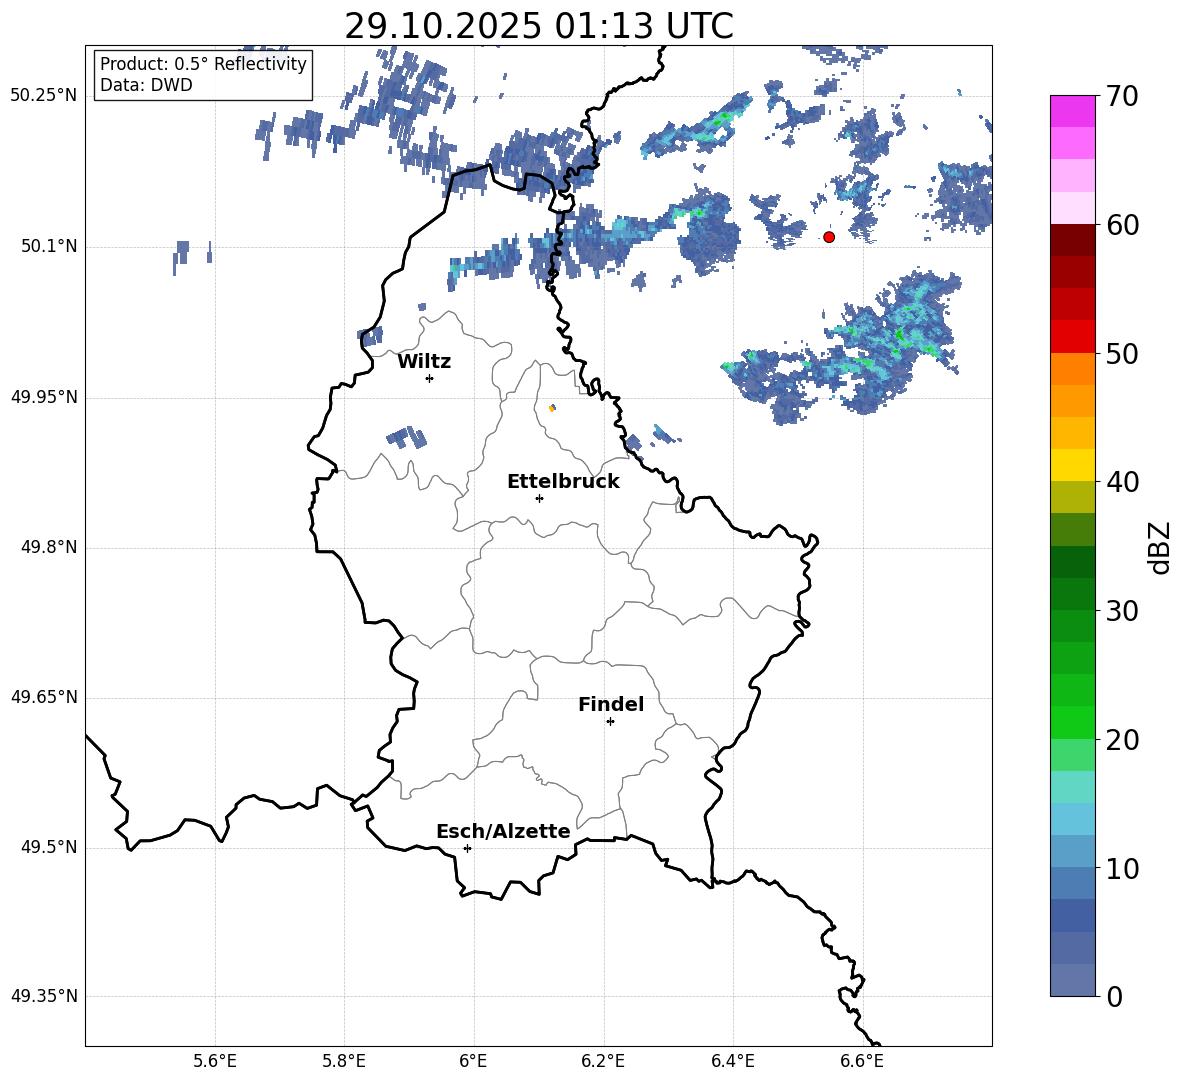Click the 50.25°N latitude label

click(44, 96)
